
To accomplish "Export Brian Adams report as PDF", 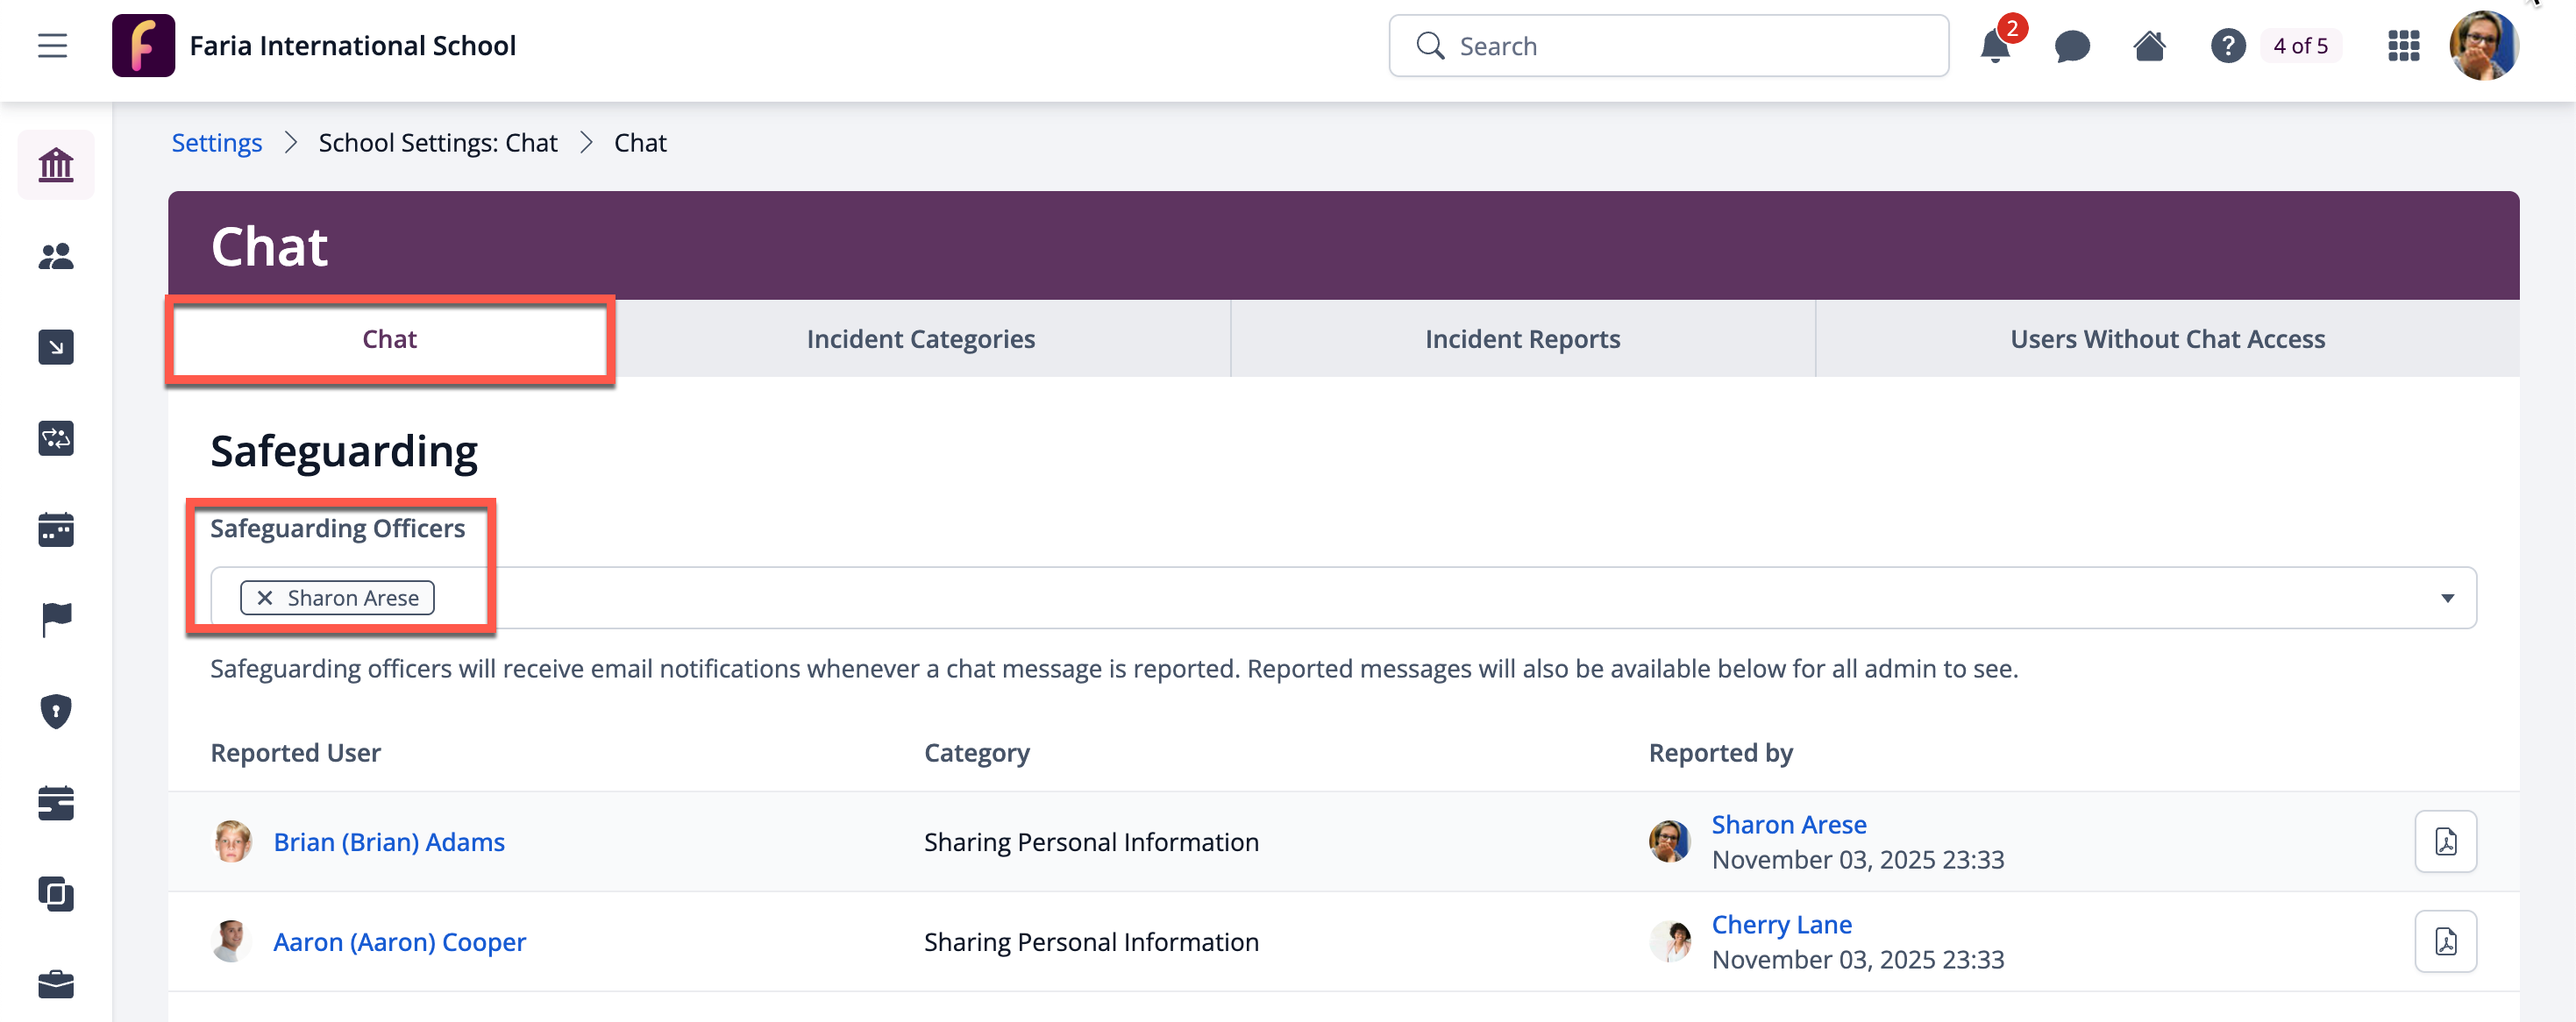I will 2445,841.
